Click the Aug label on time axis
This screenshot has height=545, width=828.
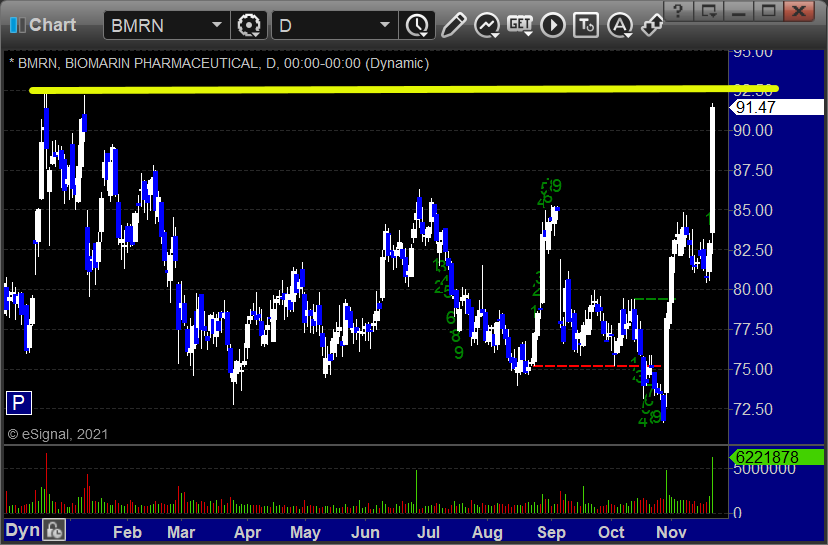[x=487, y=532]
